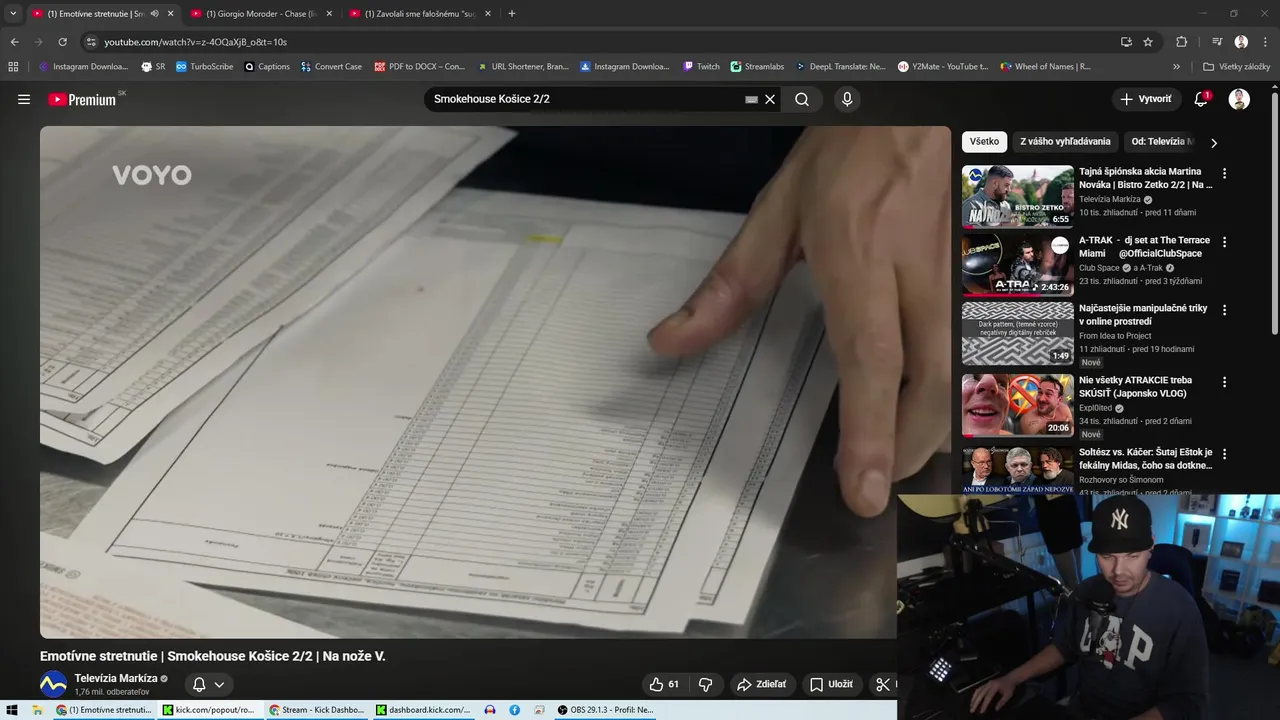Reload the current page
The width and height of the screenshot is (1280, 720).
(62, 42)
